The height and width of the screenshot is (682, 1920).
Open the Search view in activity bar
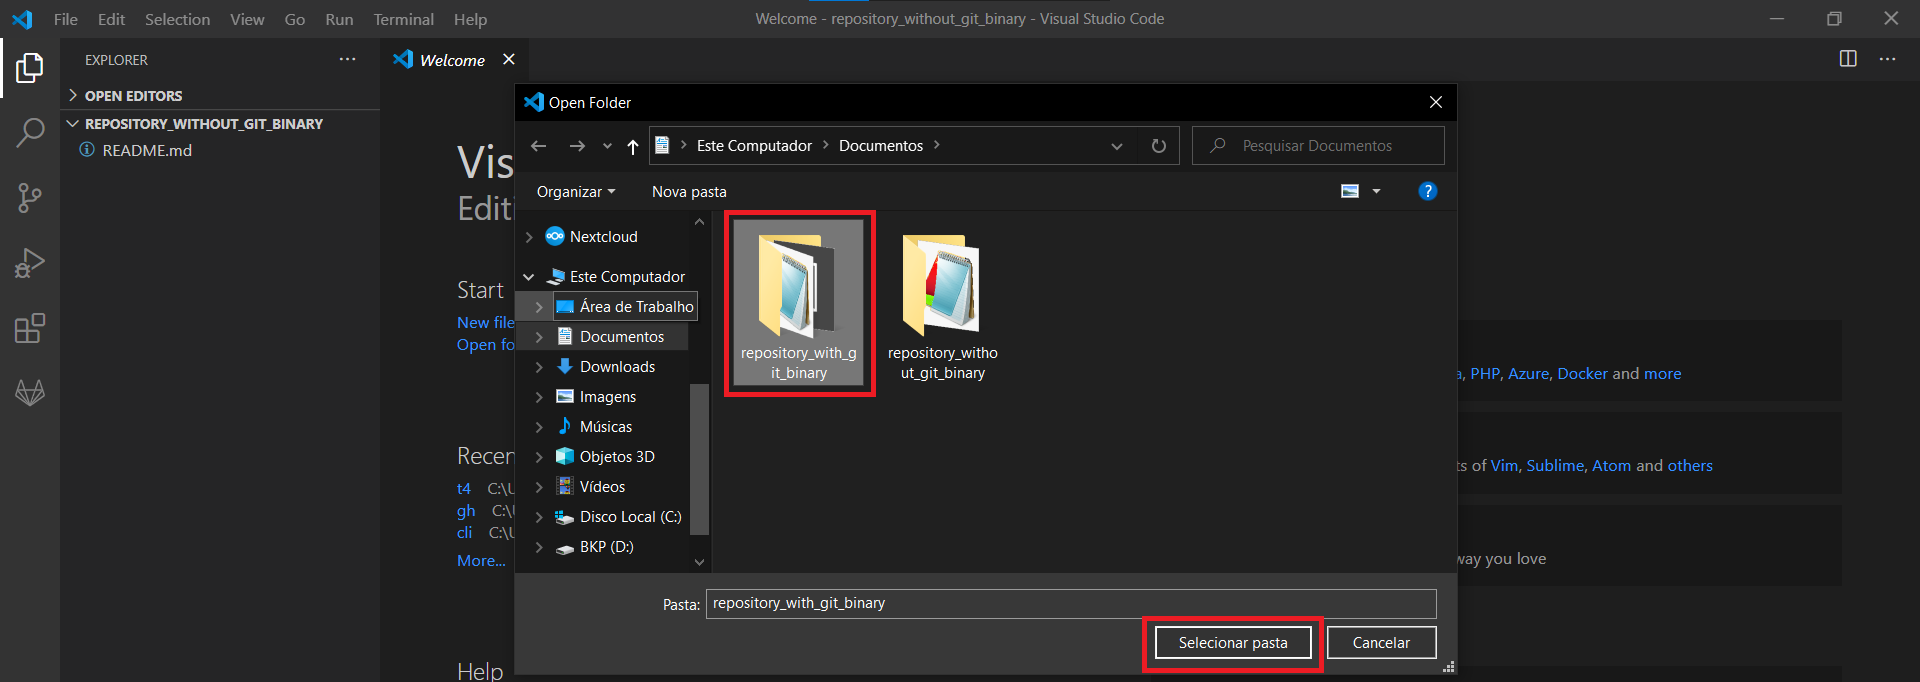(30, 132)
